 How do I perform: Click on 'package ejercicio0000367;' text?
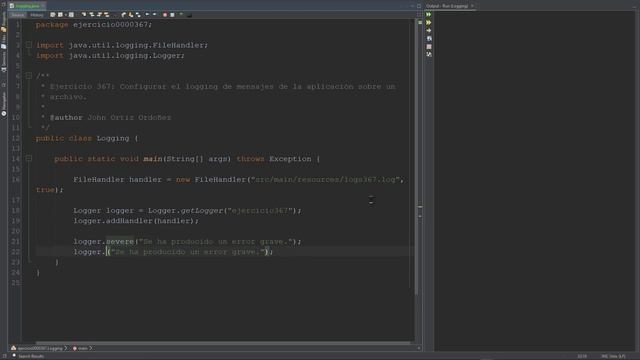point(94,24)
